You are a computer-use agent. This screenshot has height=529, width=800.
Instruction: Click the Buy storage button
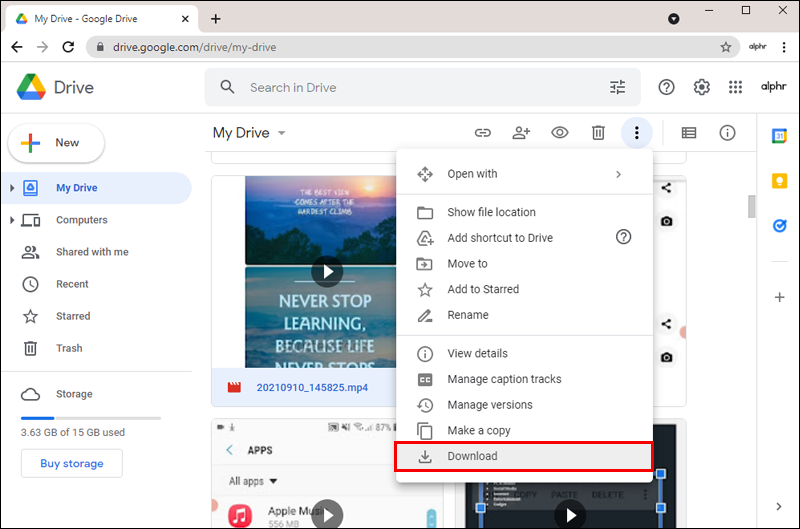pyautogui.click(x=72, y=463)
